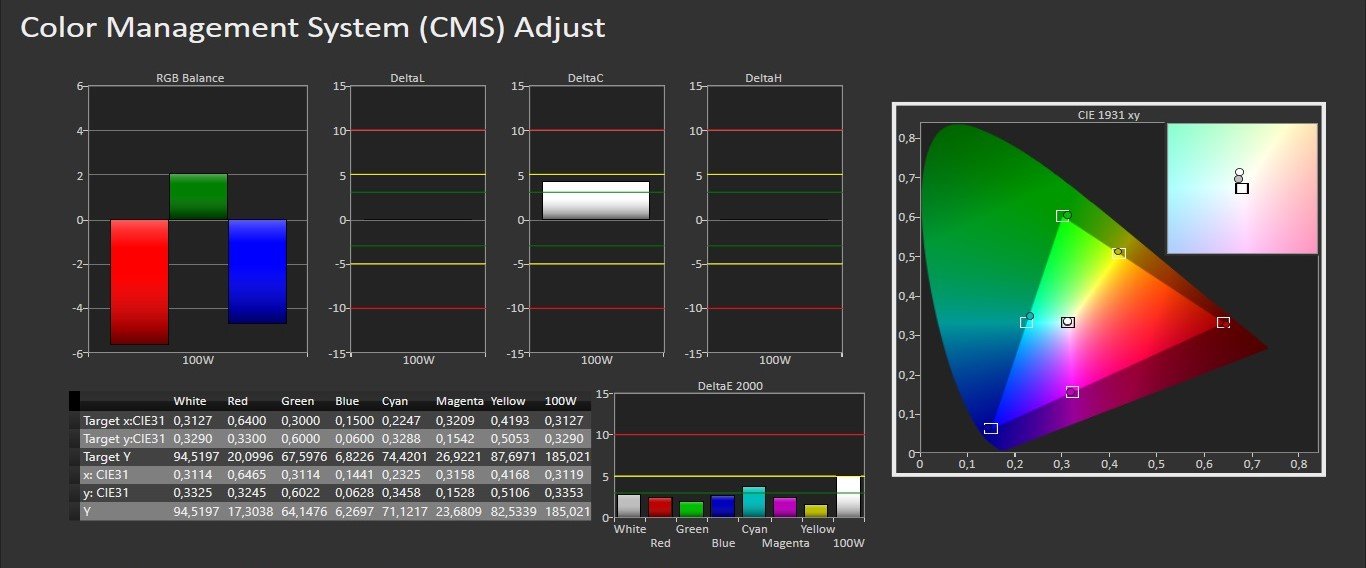This screenshot has width=1366, height=568.
Task: Select the blue bar in RGB Balance chart
Action: (257, 271)
